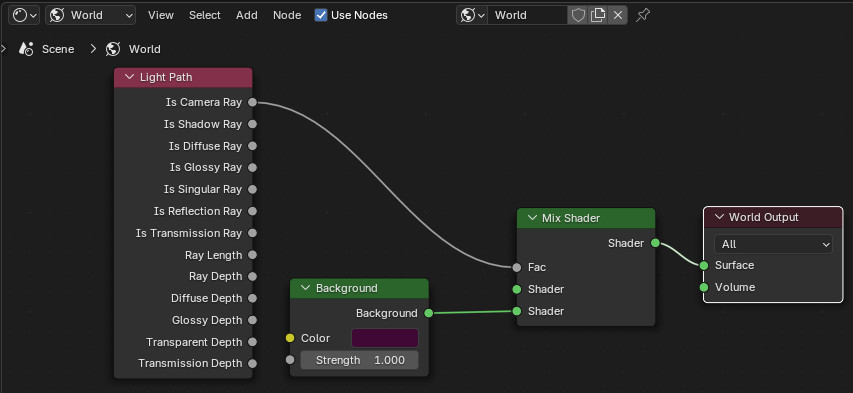853x393 pixels.
Task: Click the Strength 1.000 field
Action: 360,360
